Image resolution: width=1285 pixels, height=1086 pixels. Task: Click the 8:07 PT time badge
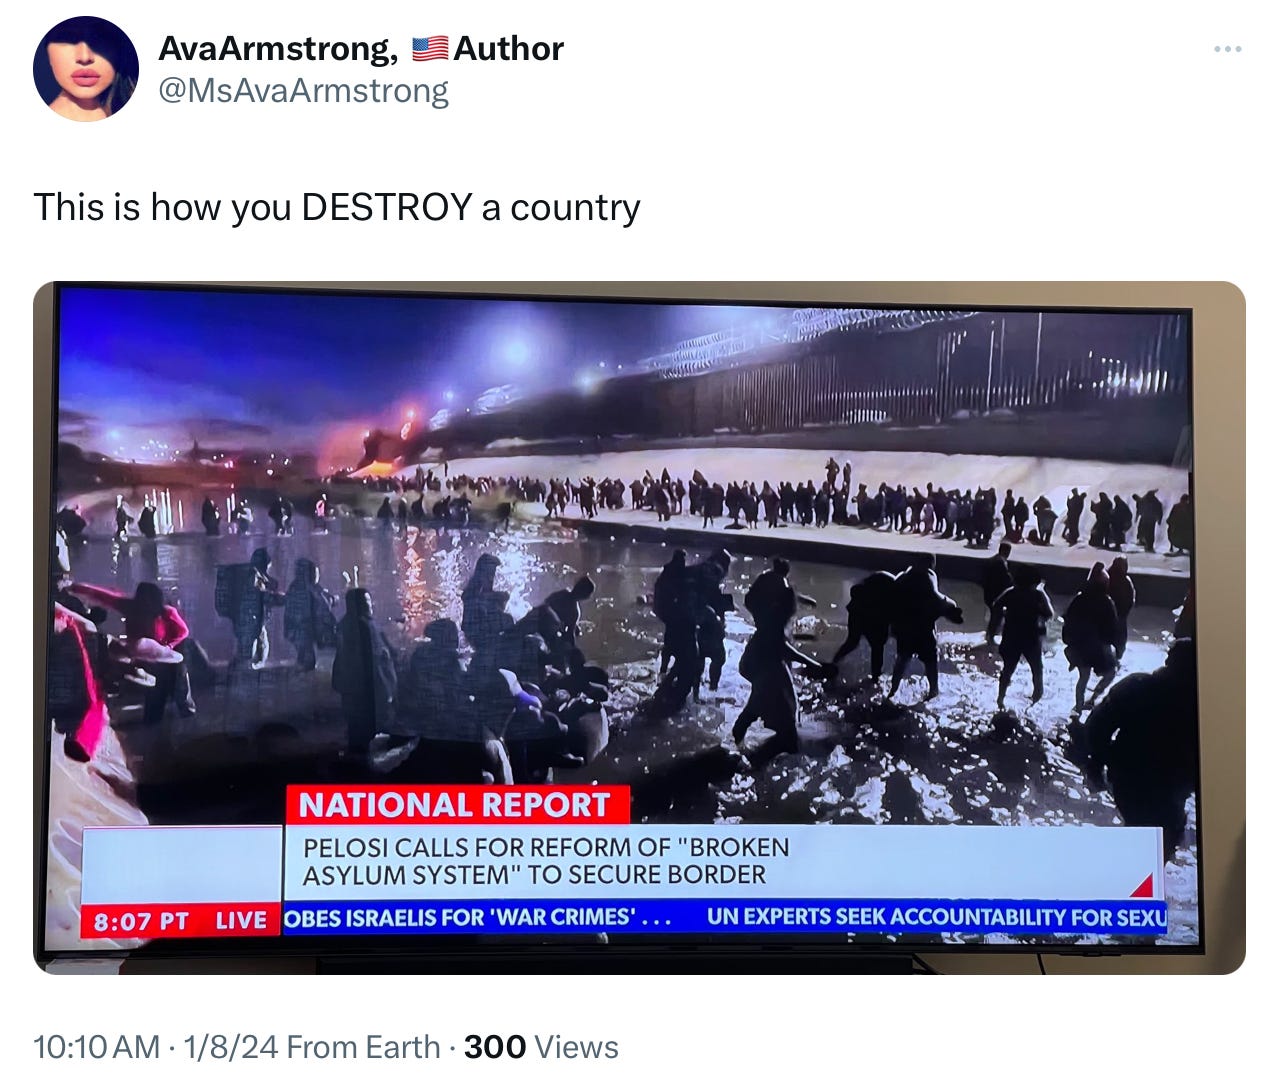(141, 920)
